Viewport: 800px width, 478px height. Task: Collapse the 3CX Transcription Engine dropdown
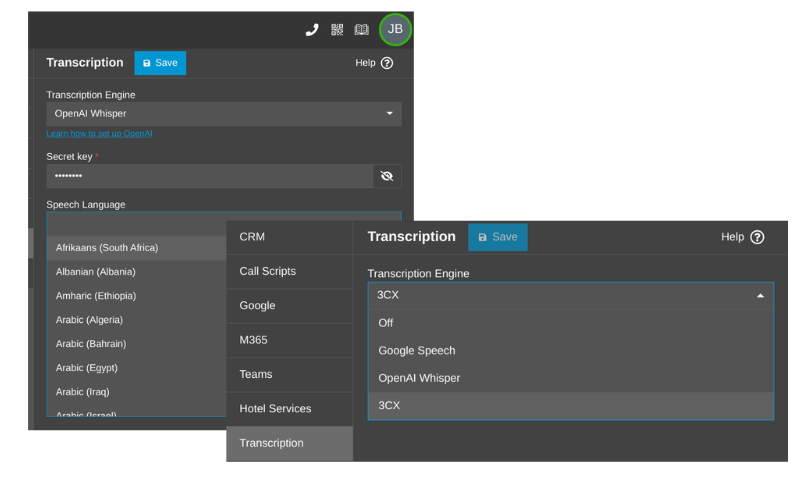click(x=570, y=295)
